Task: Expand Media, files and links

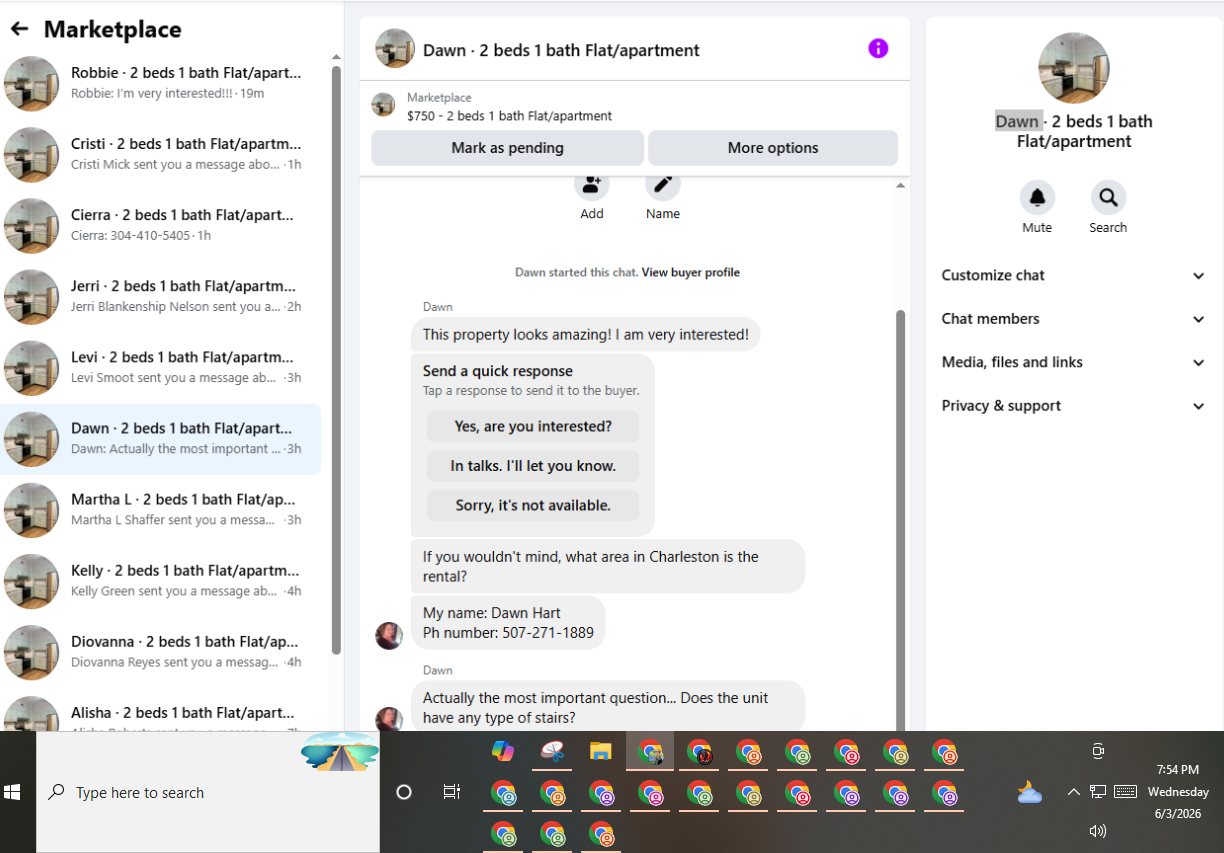Action: pos(1074,362)
